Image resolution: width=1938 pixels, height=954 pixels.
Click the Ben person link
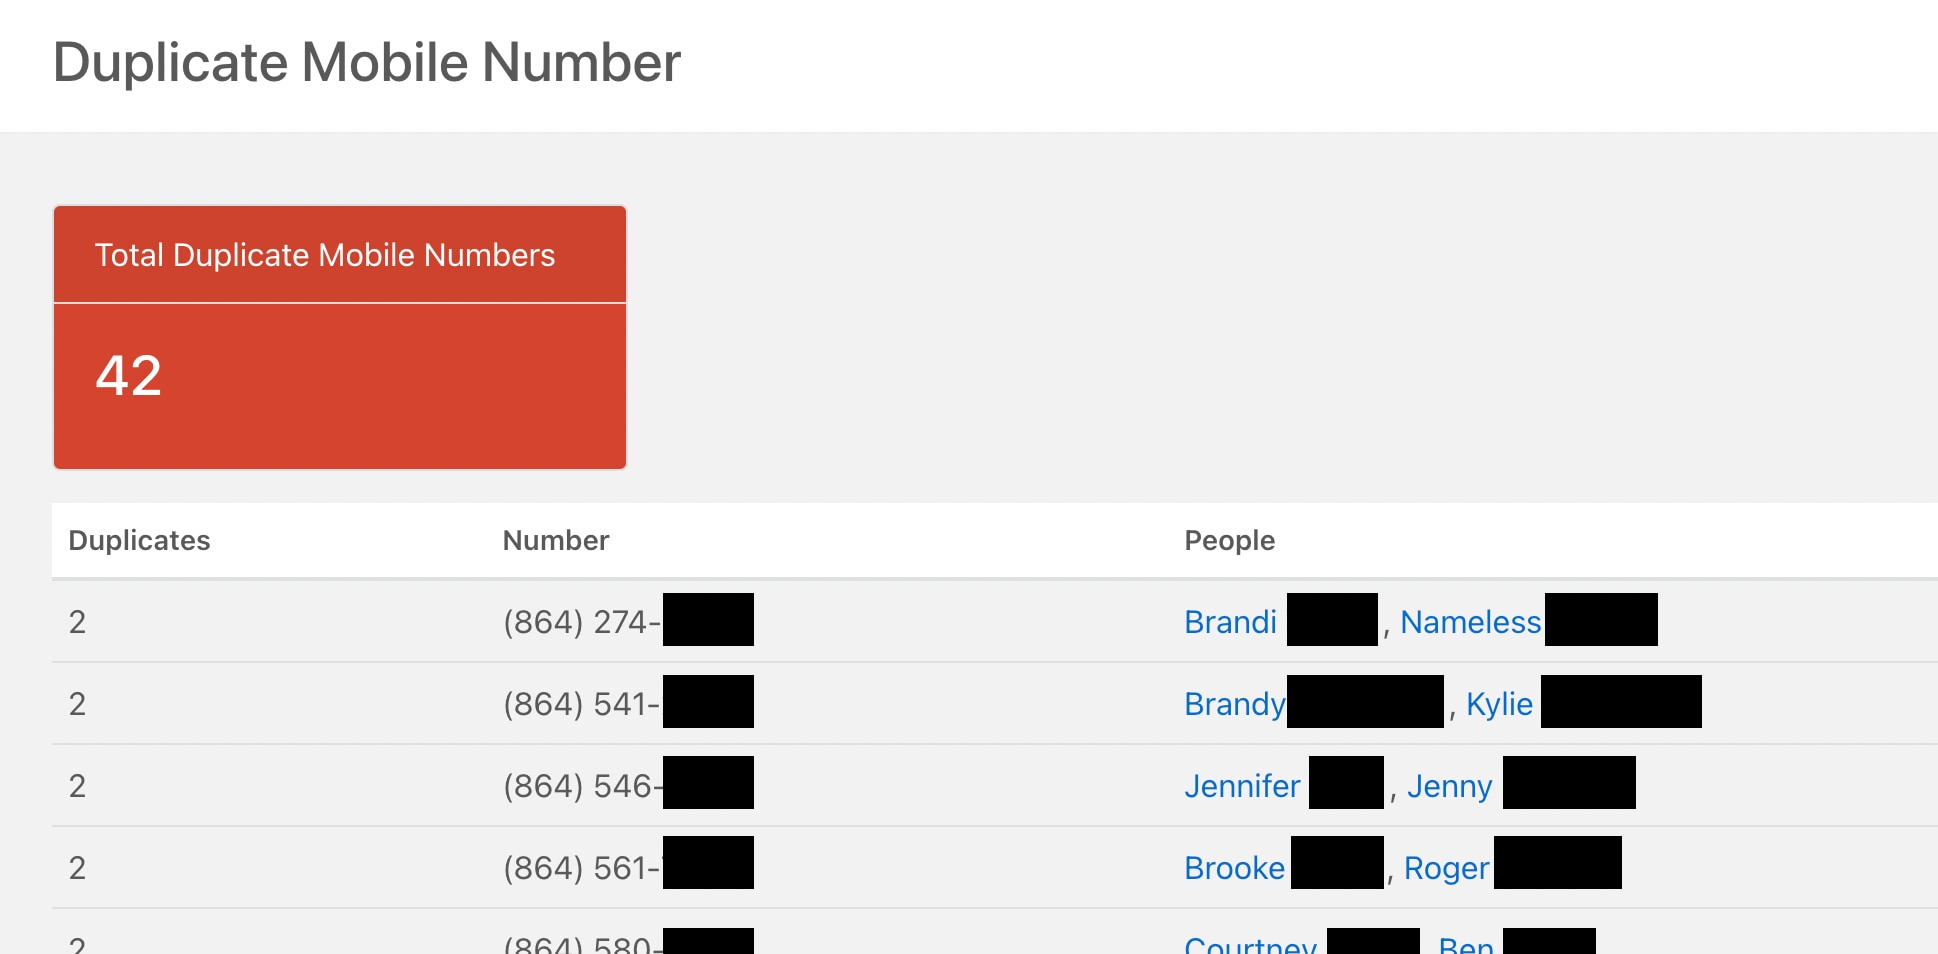1465,943
